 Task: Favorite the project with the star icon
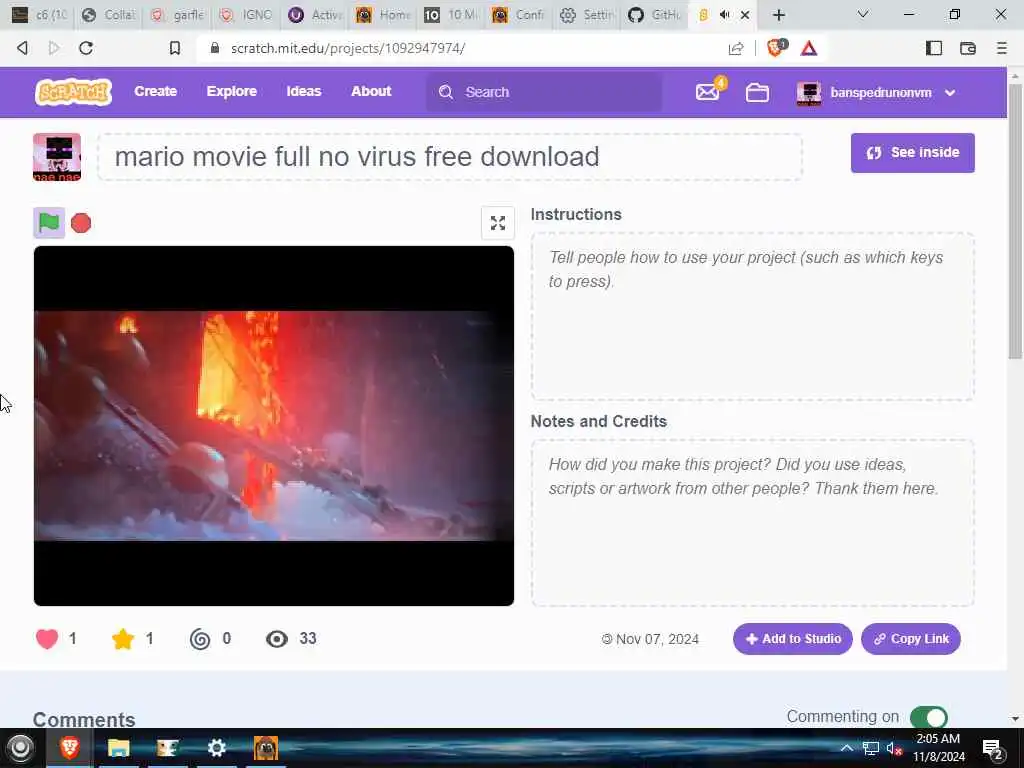(123, 639)
